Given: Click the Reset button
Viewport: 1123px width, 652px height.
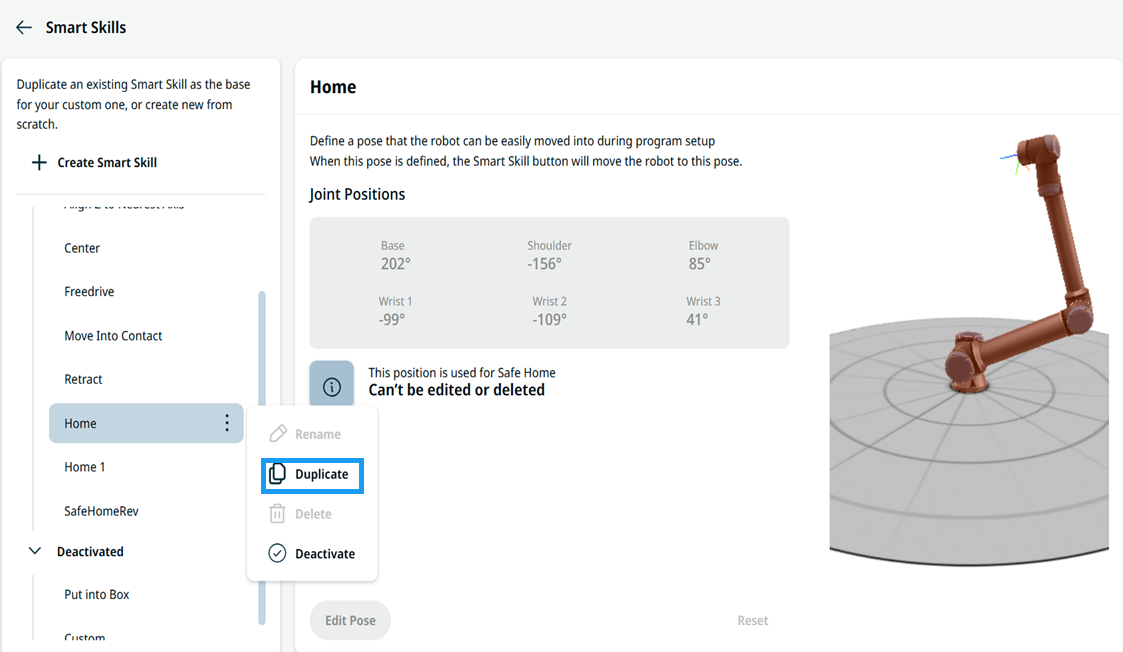Looking at the screenshot, I should pyautogui.click(x=753, y=620).
